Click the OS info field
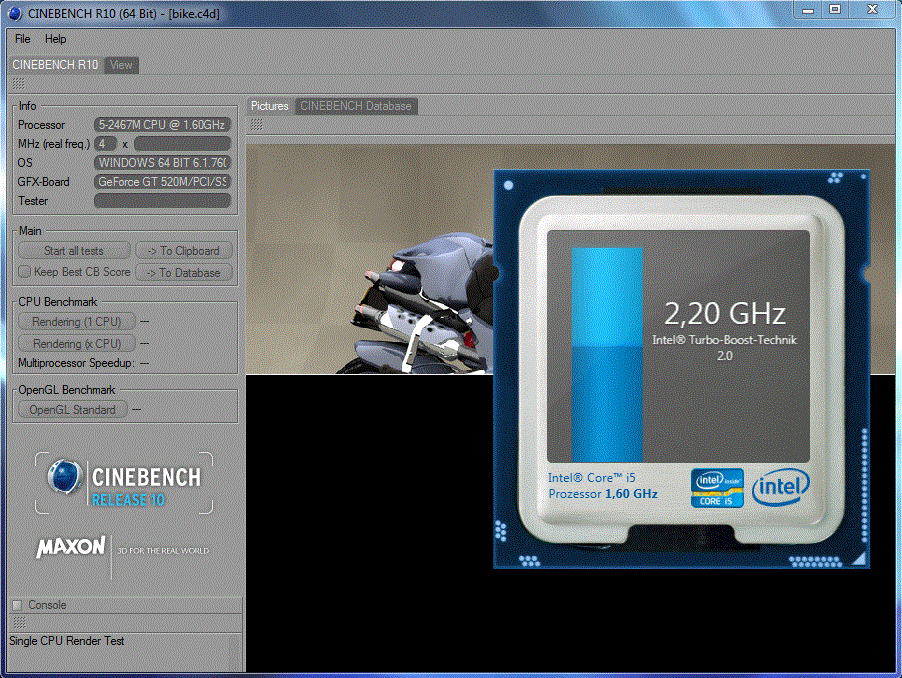The image size is (902, 678). (162, 162)
